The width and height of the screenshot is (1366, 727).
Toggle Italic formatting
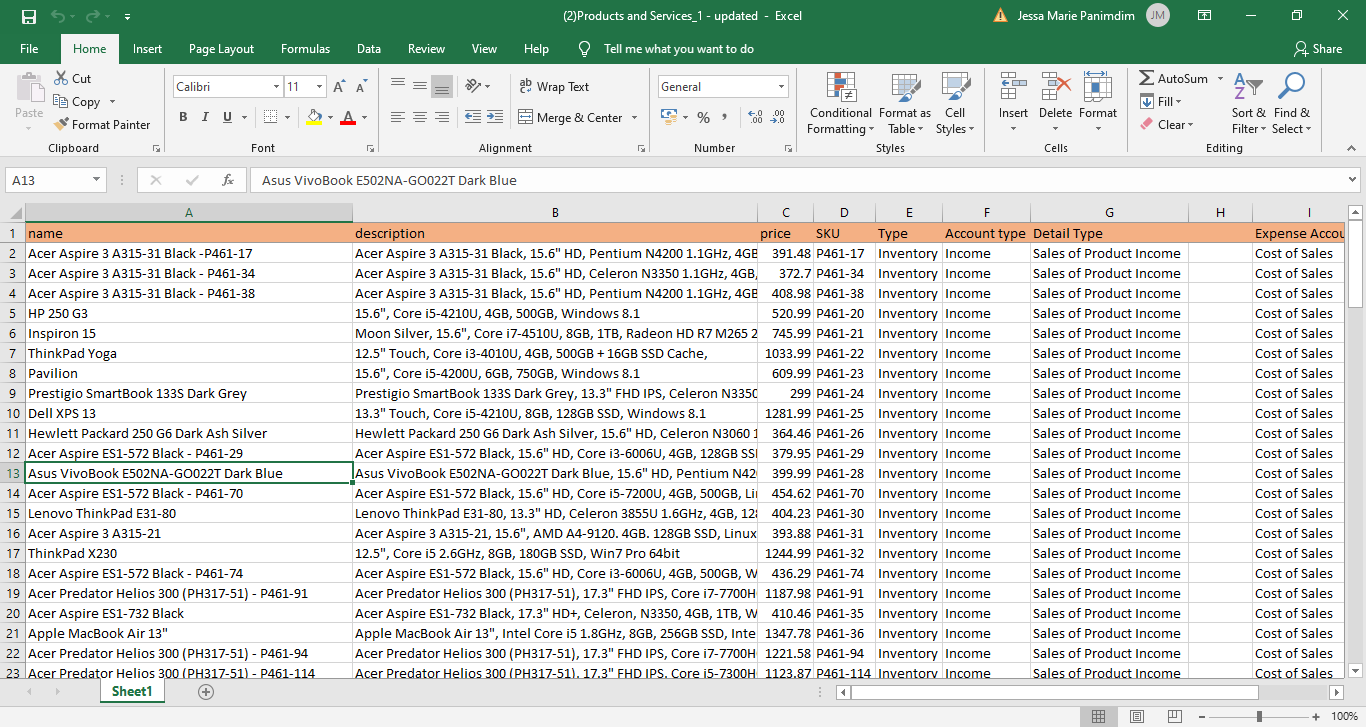point(205,117)
